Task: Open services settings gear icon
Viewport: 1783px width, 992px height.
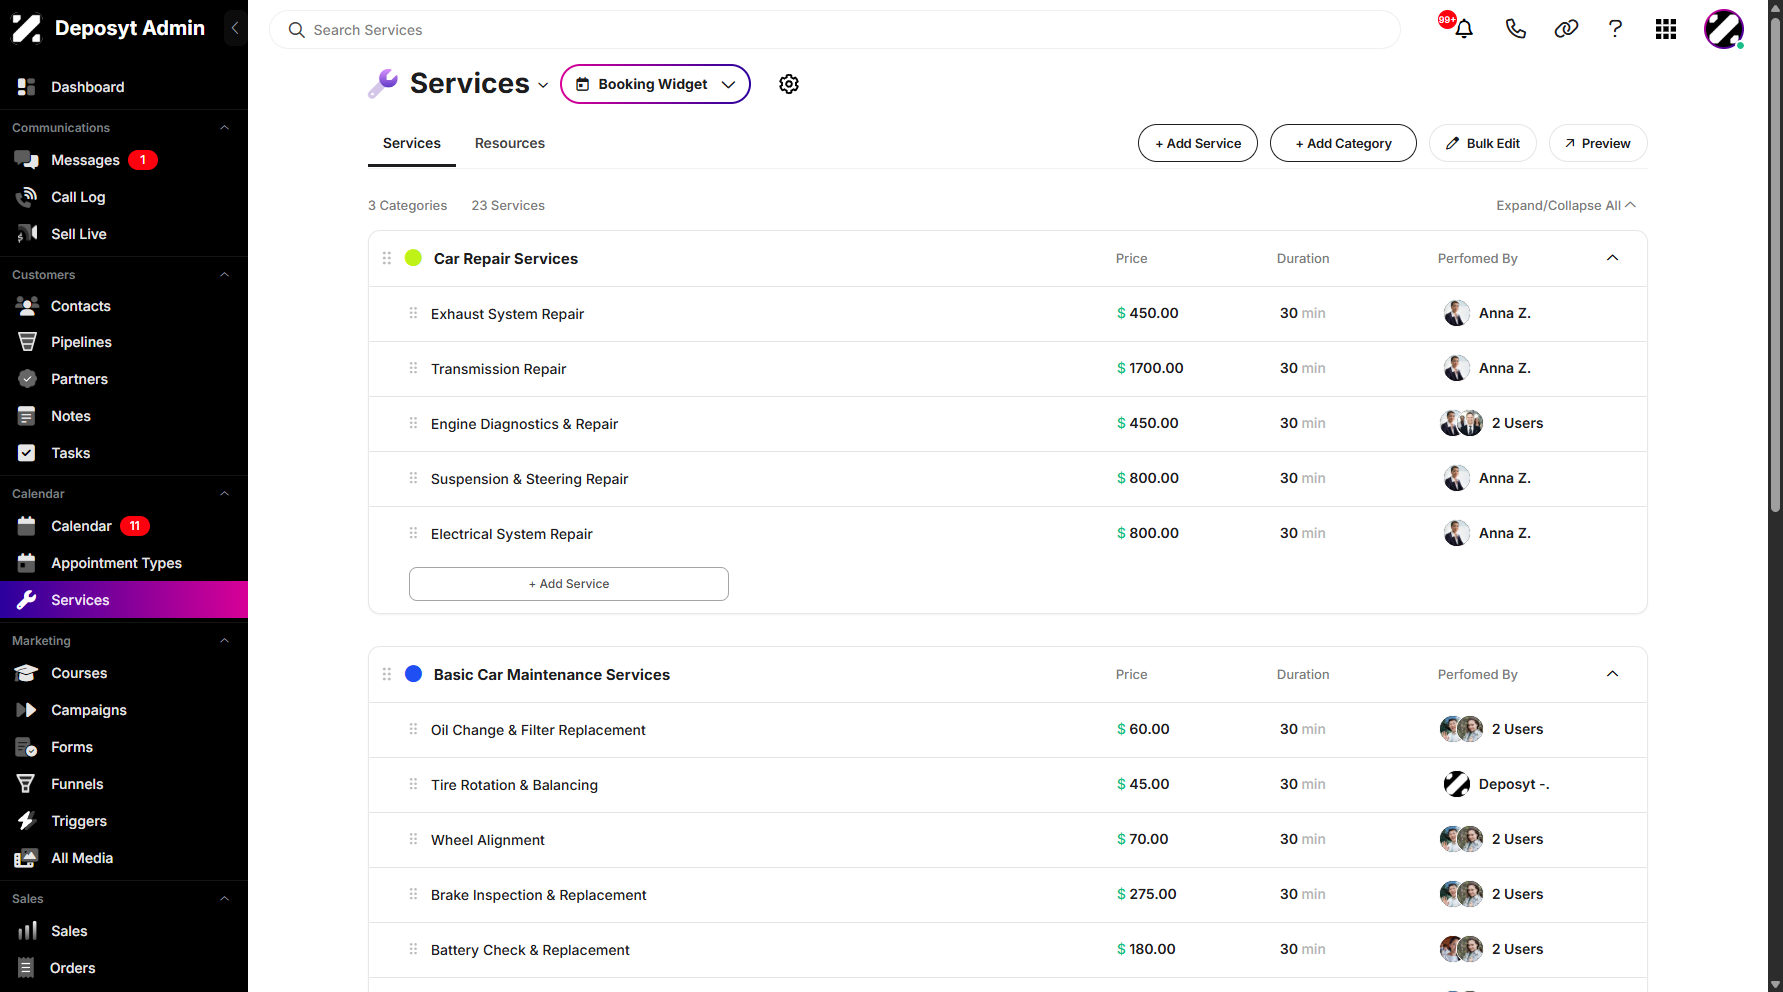Action: 789,84
